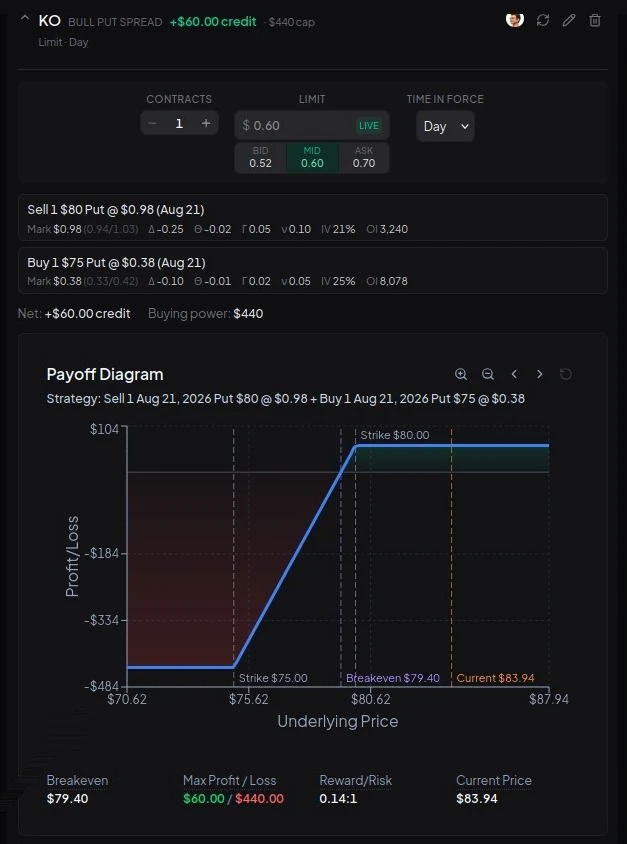
Task: Click the Strike $75.00 chart label
Action: coord(273,678)
